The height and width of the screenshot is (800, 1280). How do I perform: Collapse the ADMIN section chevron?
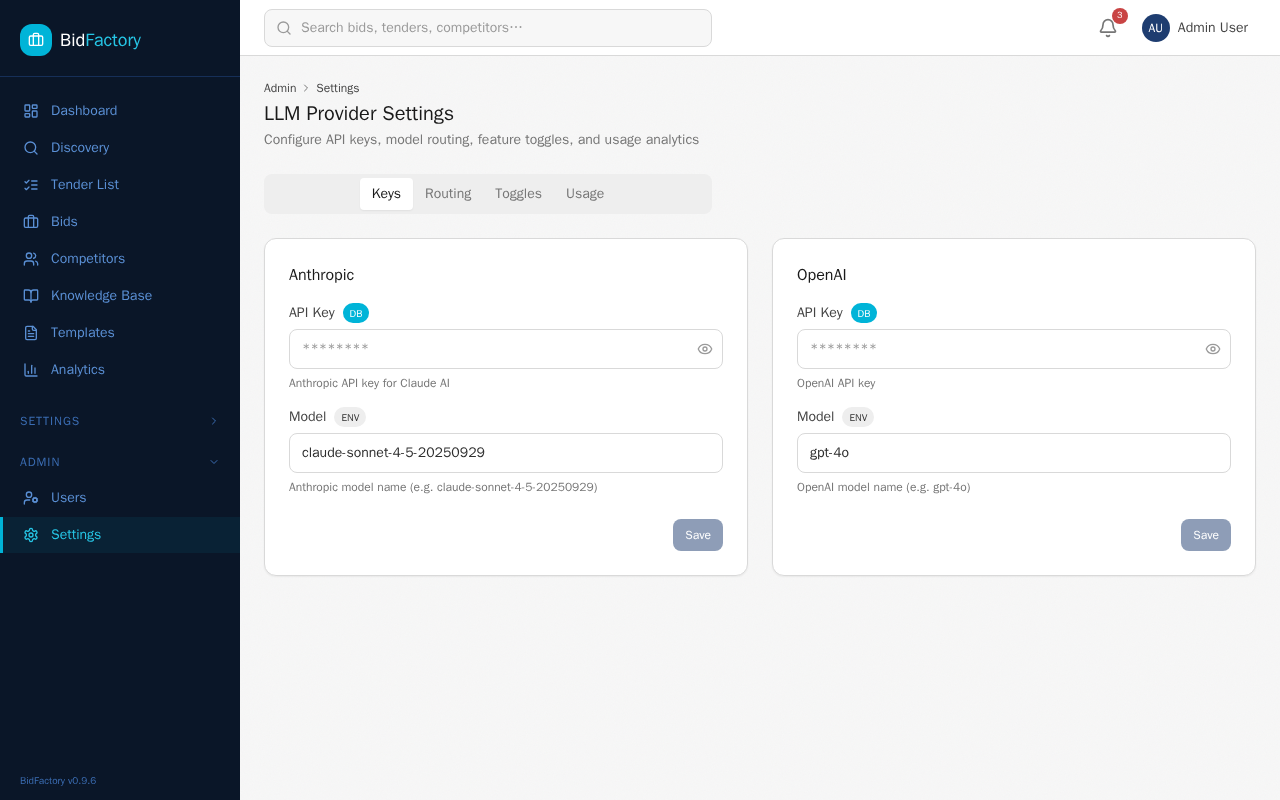[213, 462]
